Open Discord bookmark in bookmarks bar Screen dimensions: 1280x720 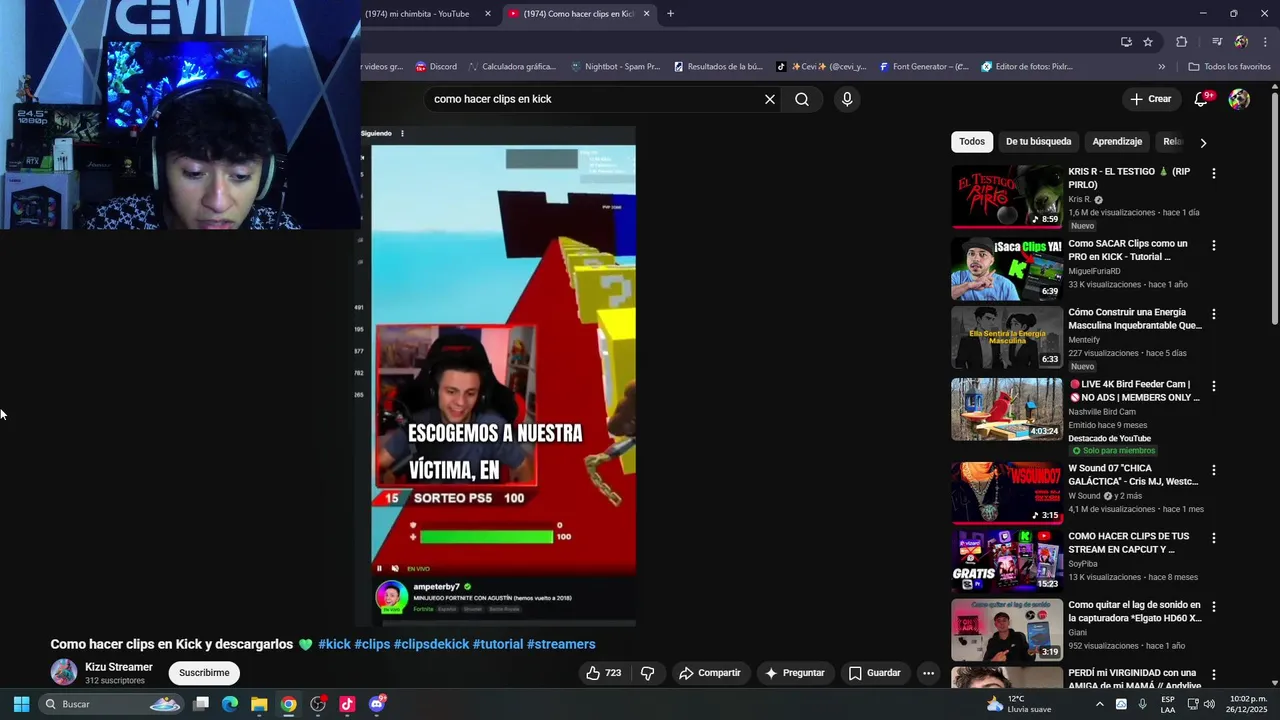(436, 67)
